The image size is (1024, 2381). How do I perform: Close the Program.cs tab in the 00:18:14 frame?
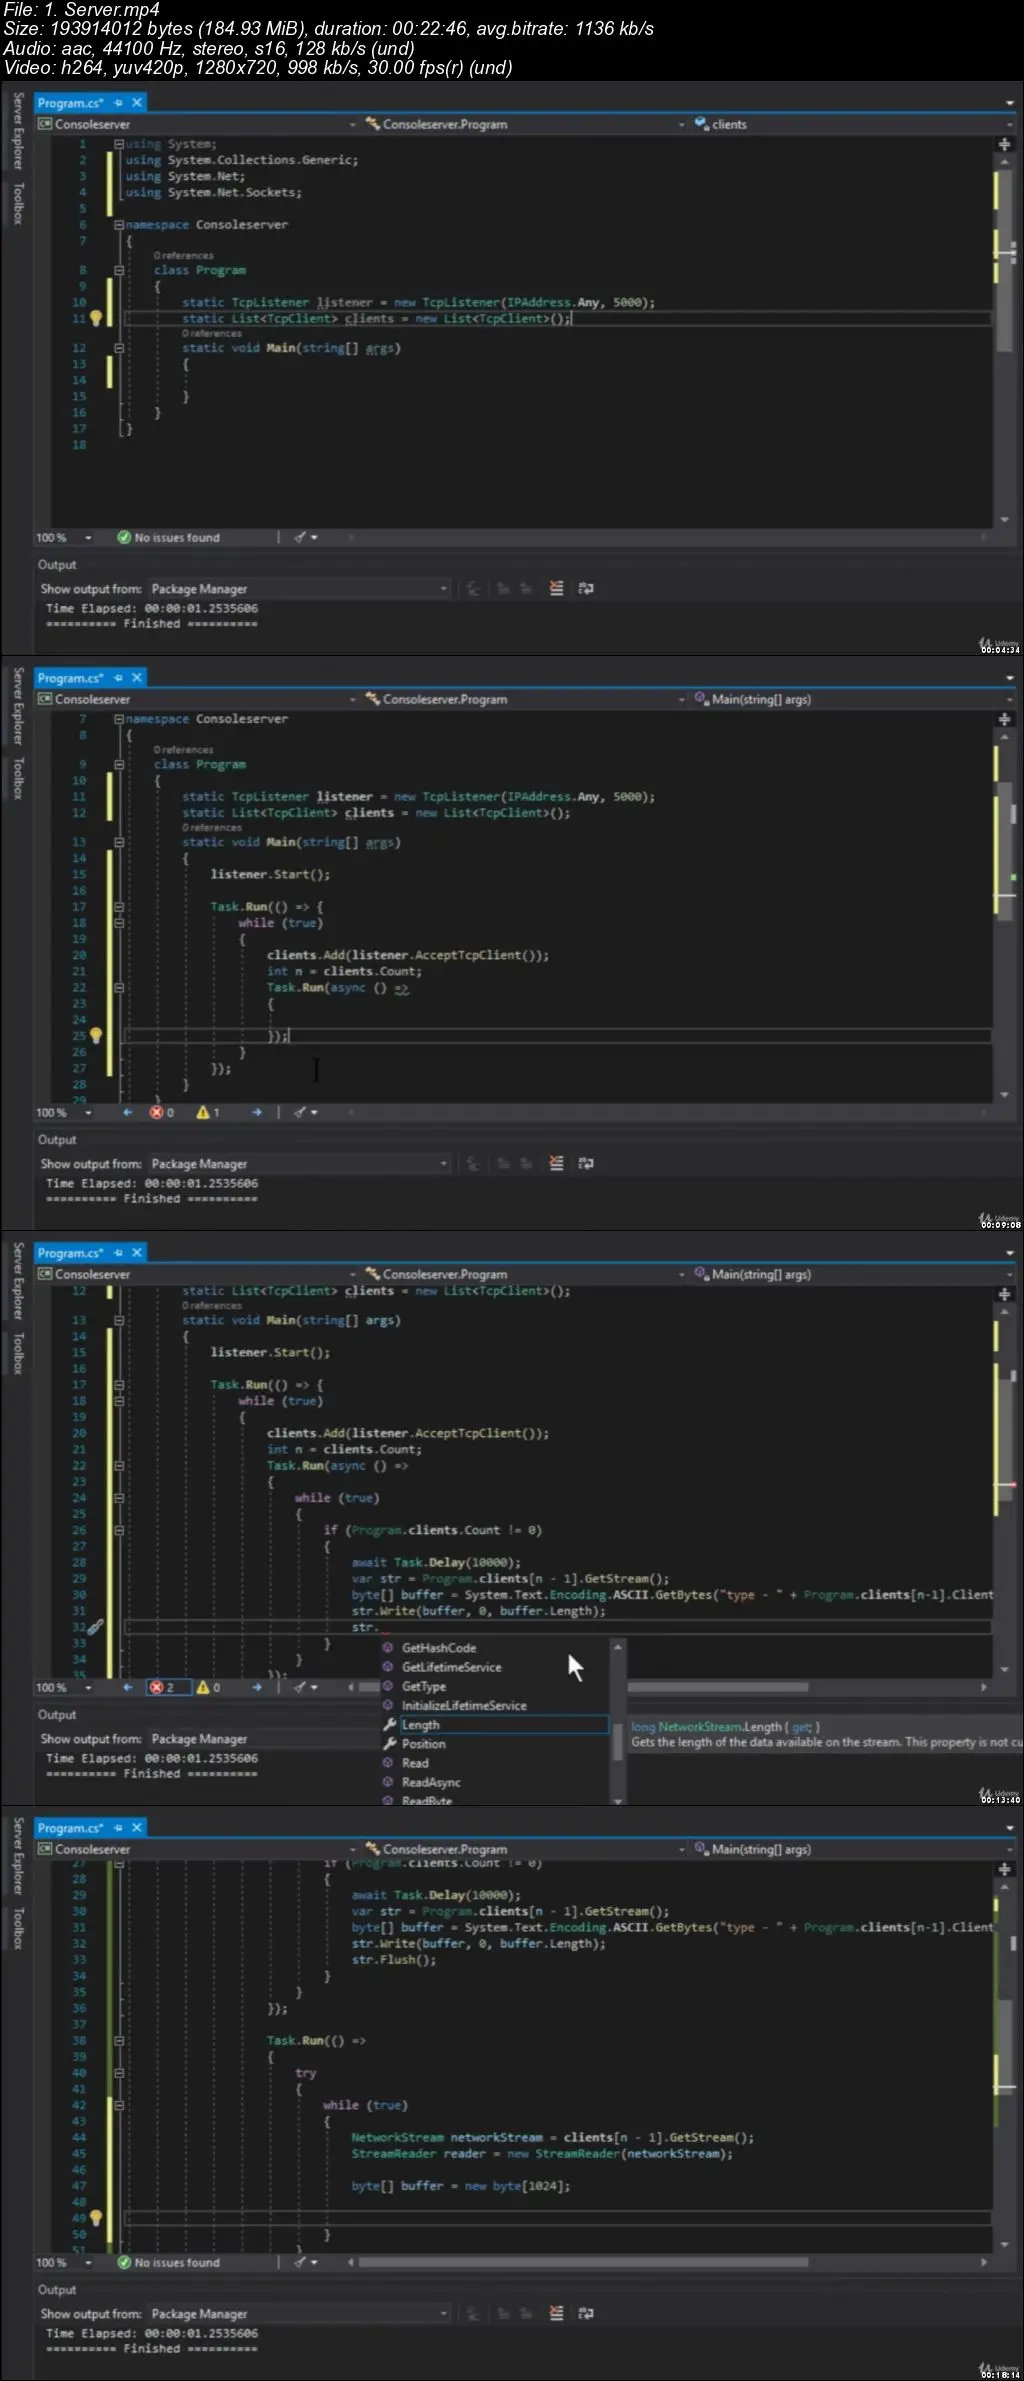[x=137, y=1827]
